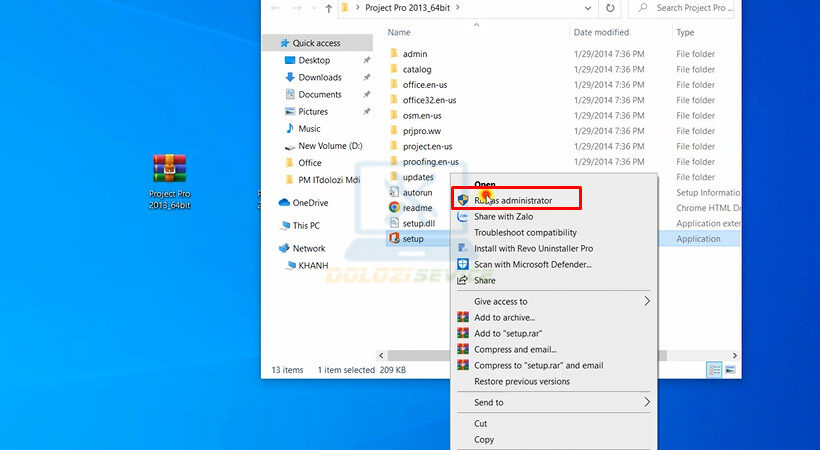820x450 pixels.
Task: Choose Restore previous versions entry
Action: pyautogui.click(x=553, y=381)
